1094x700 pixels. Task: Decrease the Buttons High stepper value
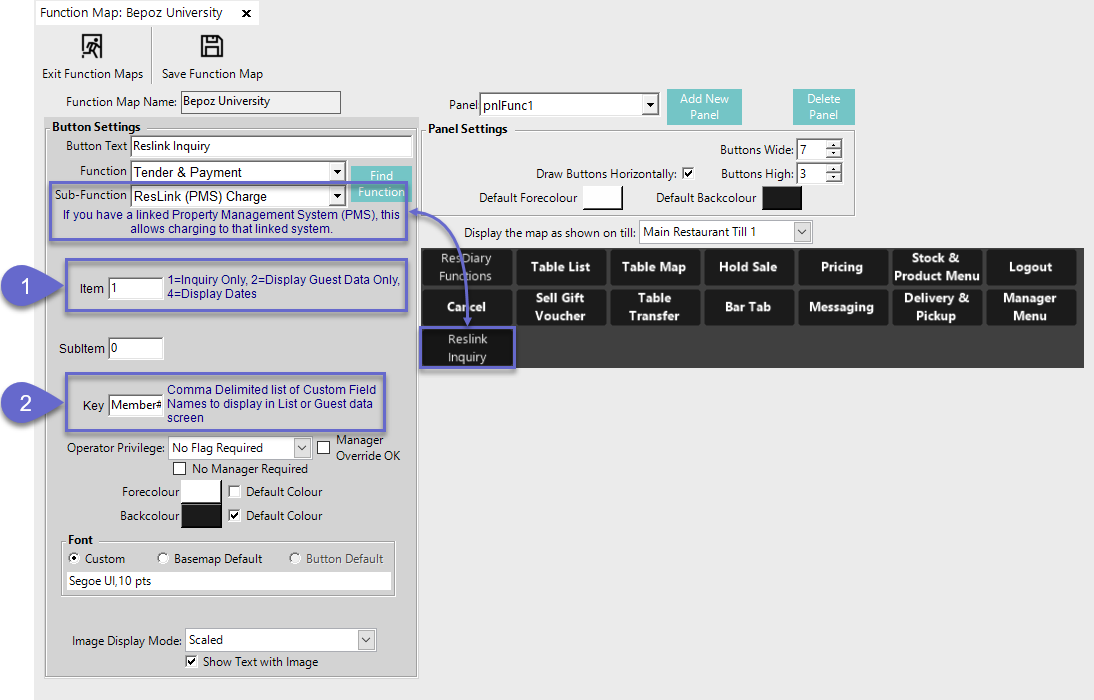pos(834,178)
